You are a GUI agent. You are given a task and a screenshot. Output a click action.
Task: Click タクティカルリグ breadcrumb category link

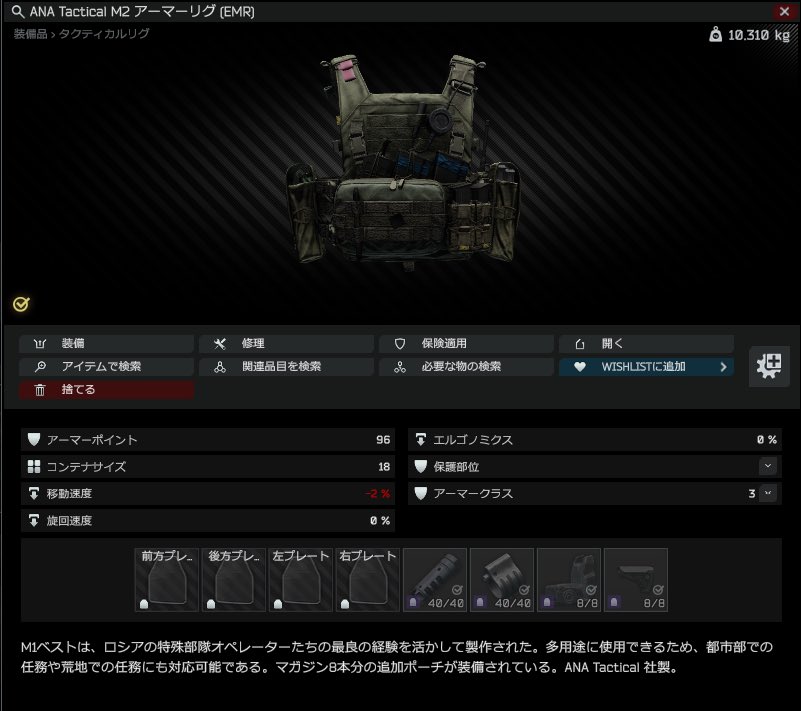pos(104,34)
